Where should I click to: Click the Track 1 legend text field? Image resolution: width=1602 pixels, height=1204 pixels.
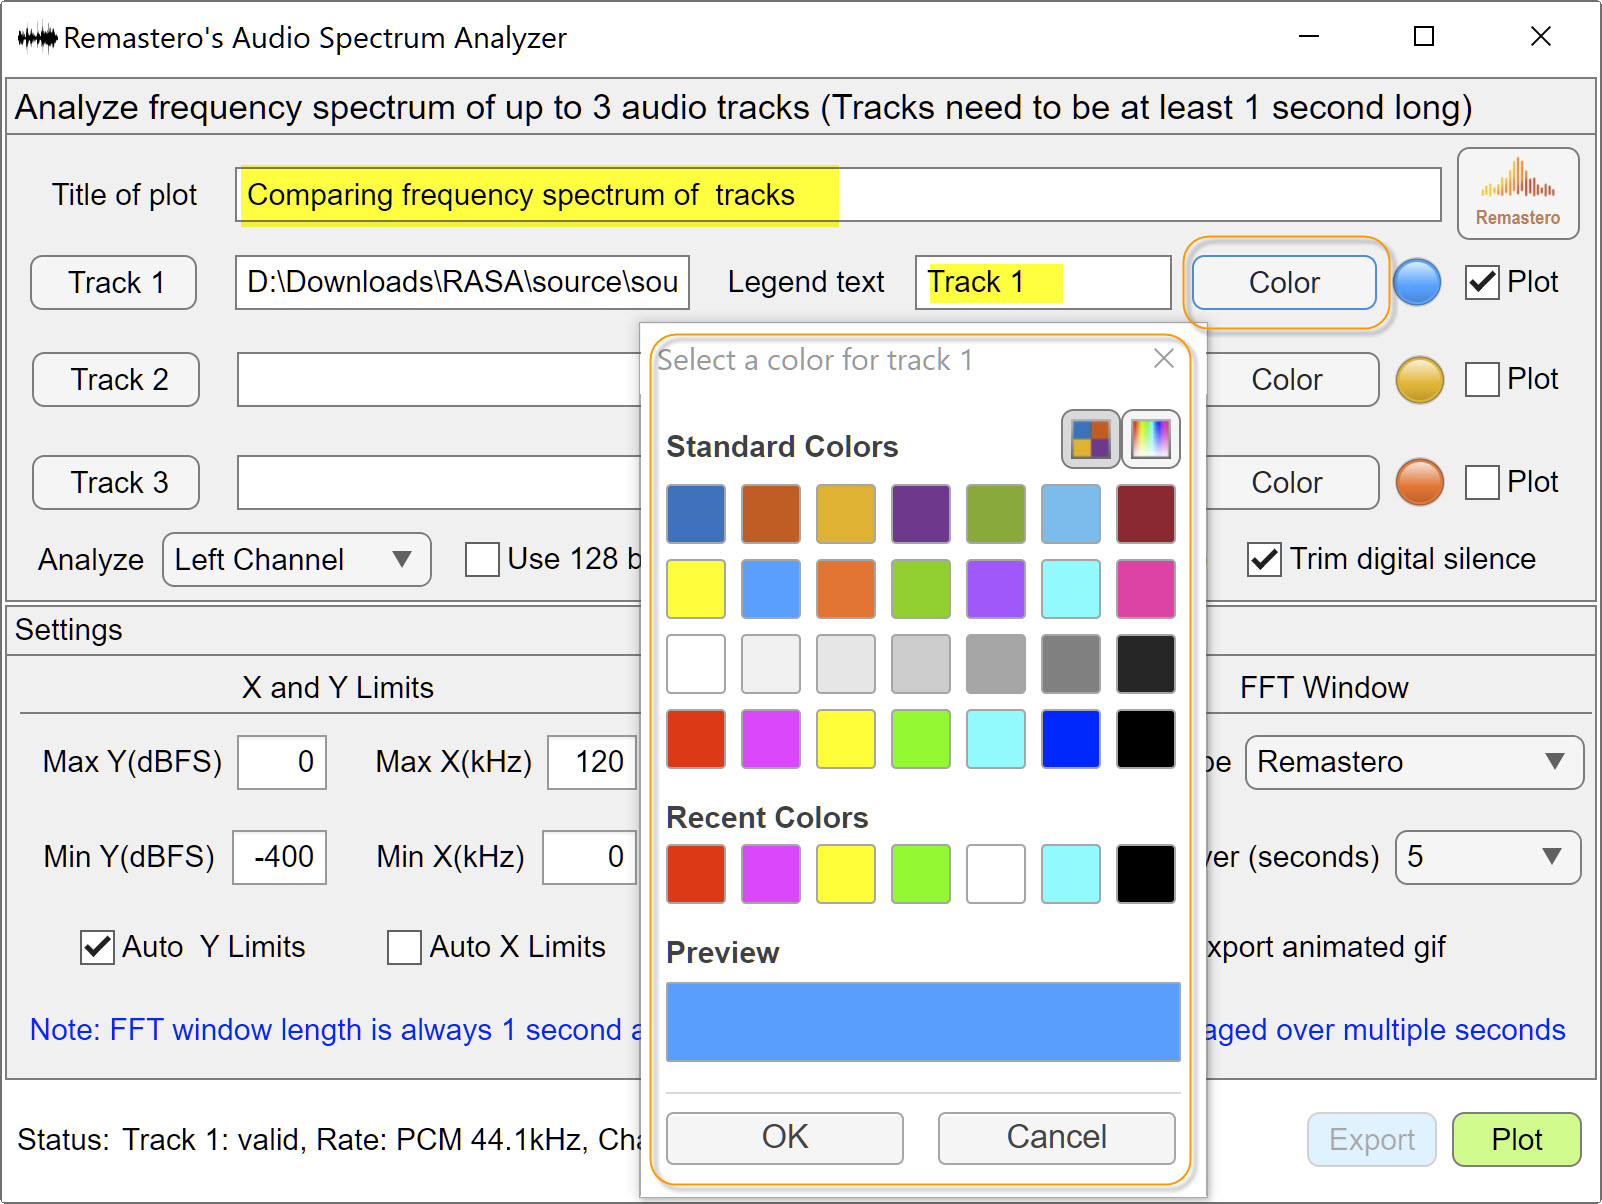coord(1043,283)
